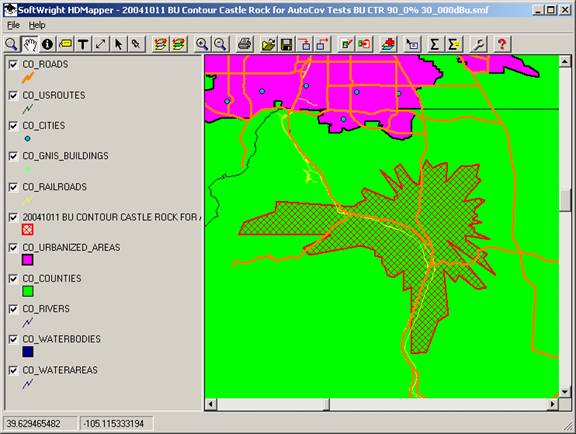Click the save floppy disk icon
The height and width of the screenshot is (434, 576).
pos(286,44)
